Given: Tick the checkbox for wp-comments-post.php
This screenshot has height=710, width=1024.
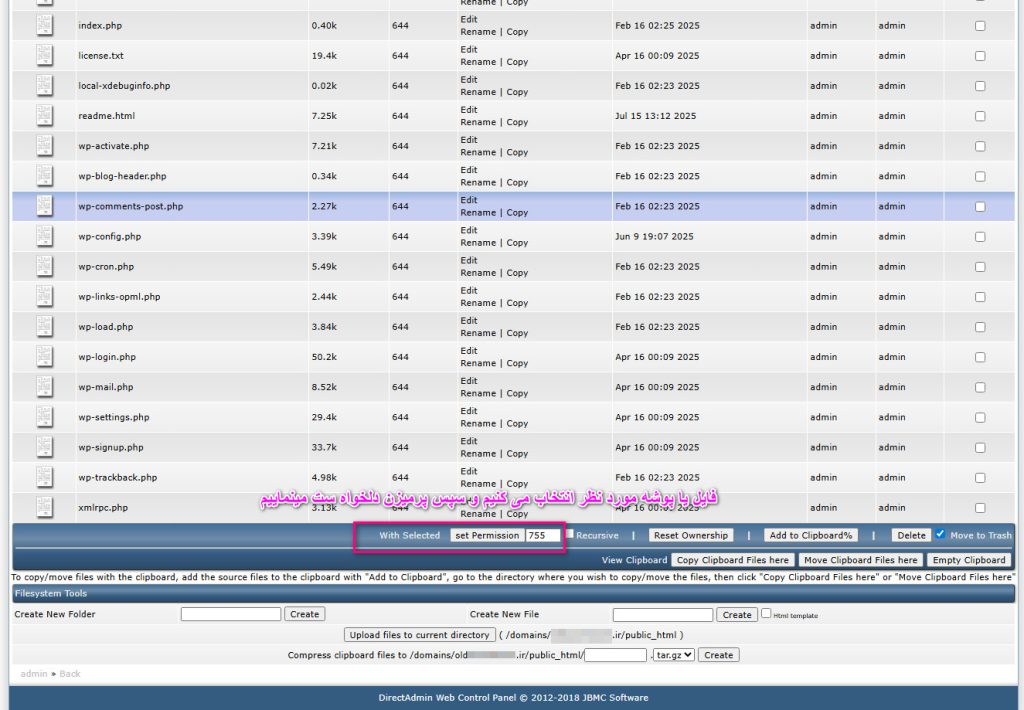Looking at the screenshot, I should click(979, 207).
